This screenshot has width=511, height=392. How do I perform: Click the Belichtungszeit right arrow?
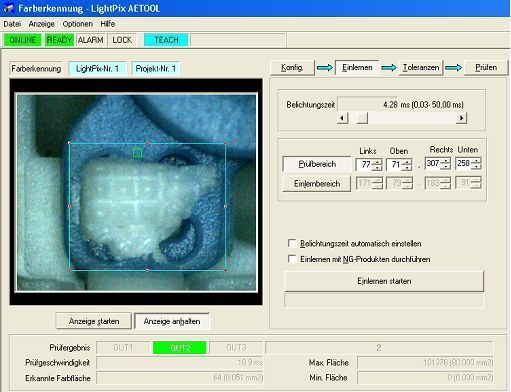click(461, 118)
